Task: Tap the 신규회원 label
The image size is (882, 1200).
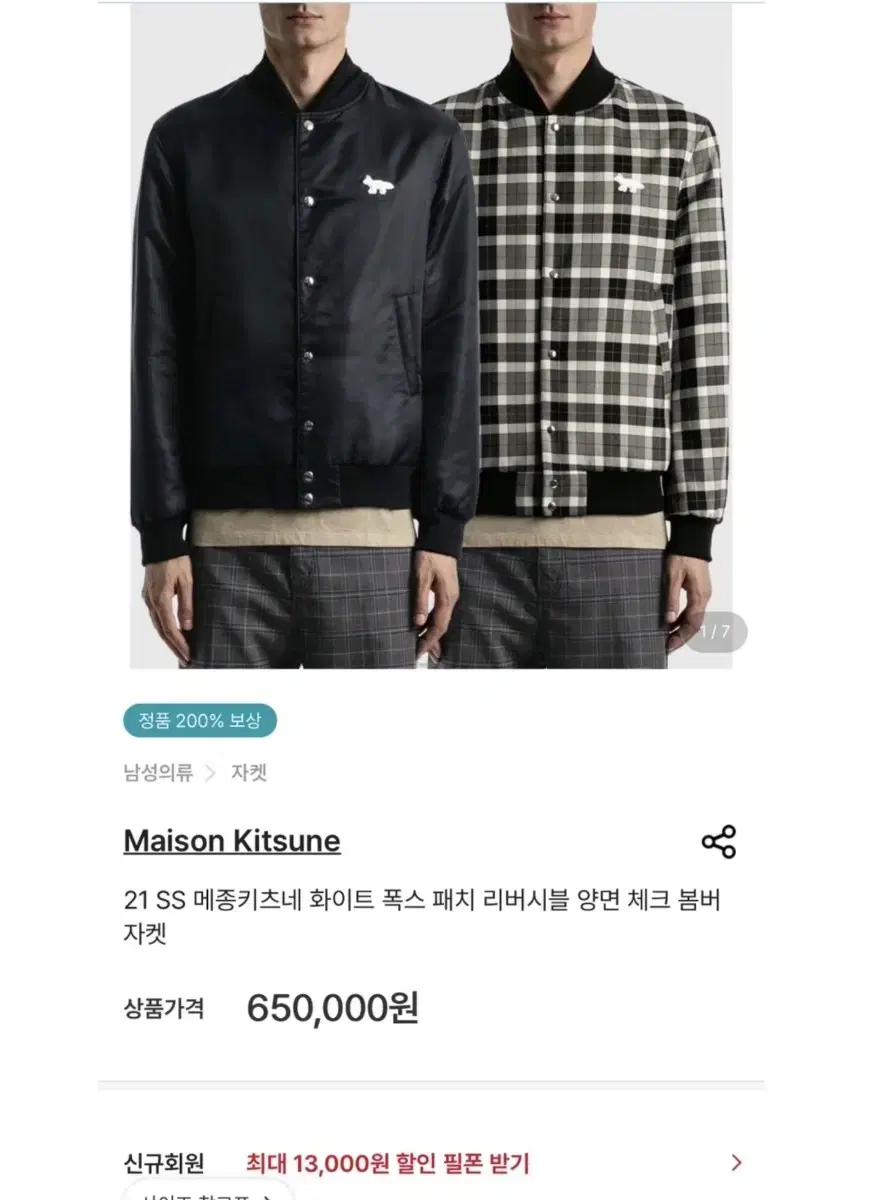Action: (164, 1164)
